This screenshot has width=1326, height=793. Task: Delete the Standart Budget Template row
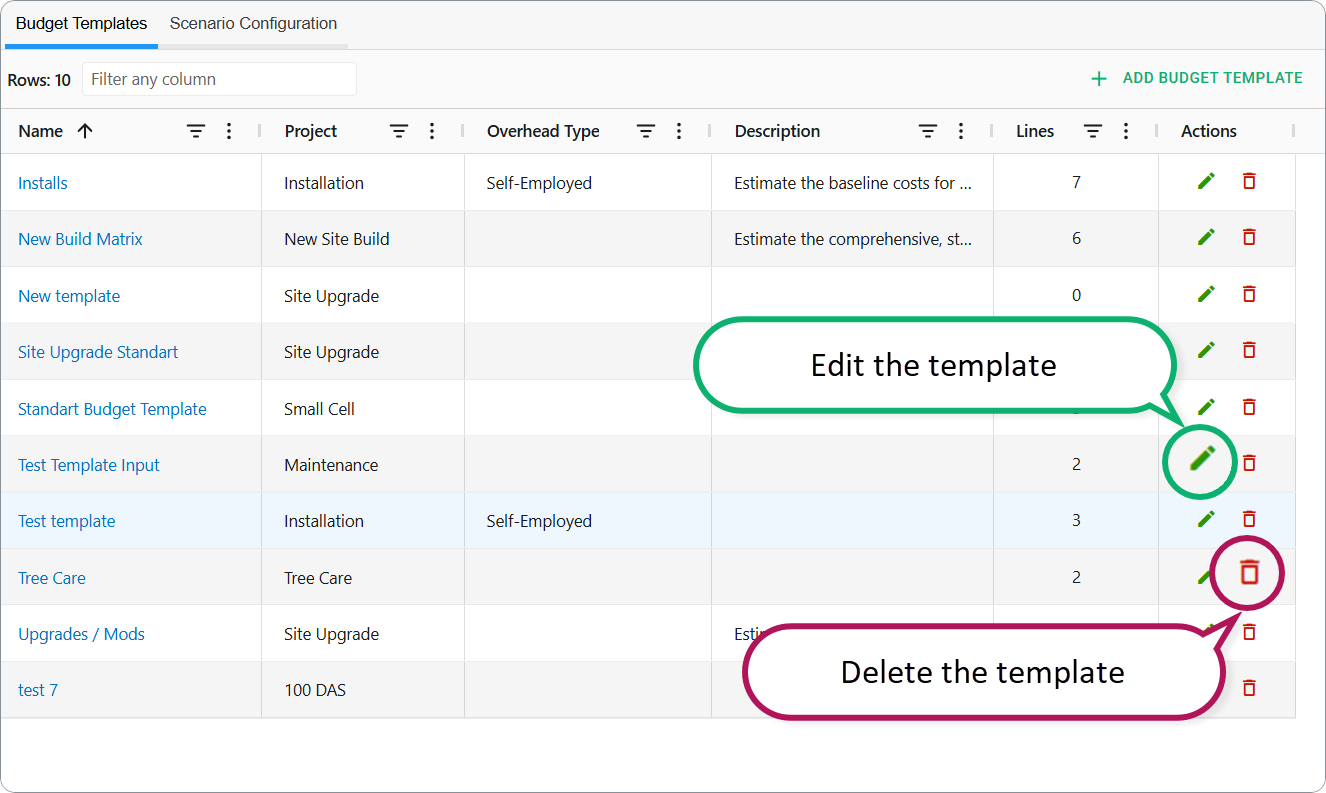tap(1249, 407)
